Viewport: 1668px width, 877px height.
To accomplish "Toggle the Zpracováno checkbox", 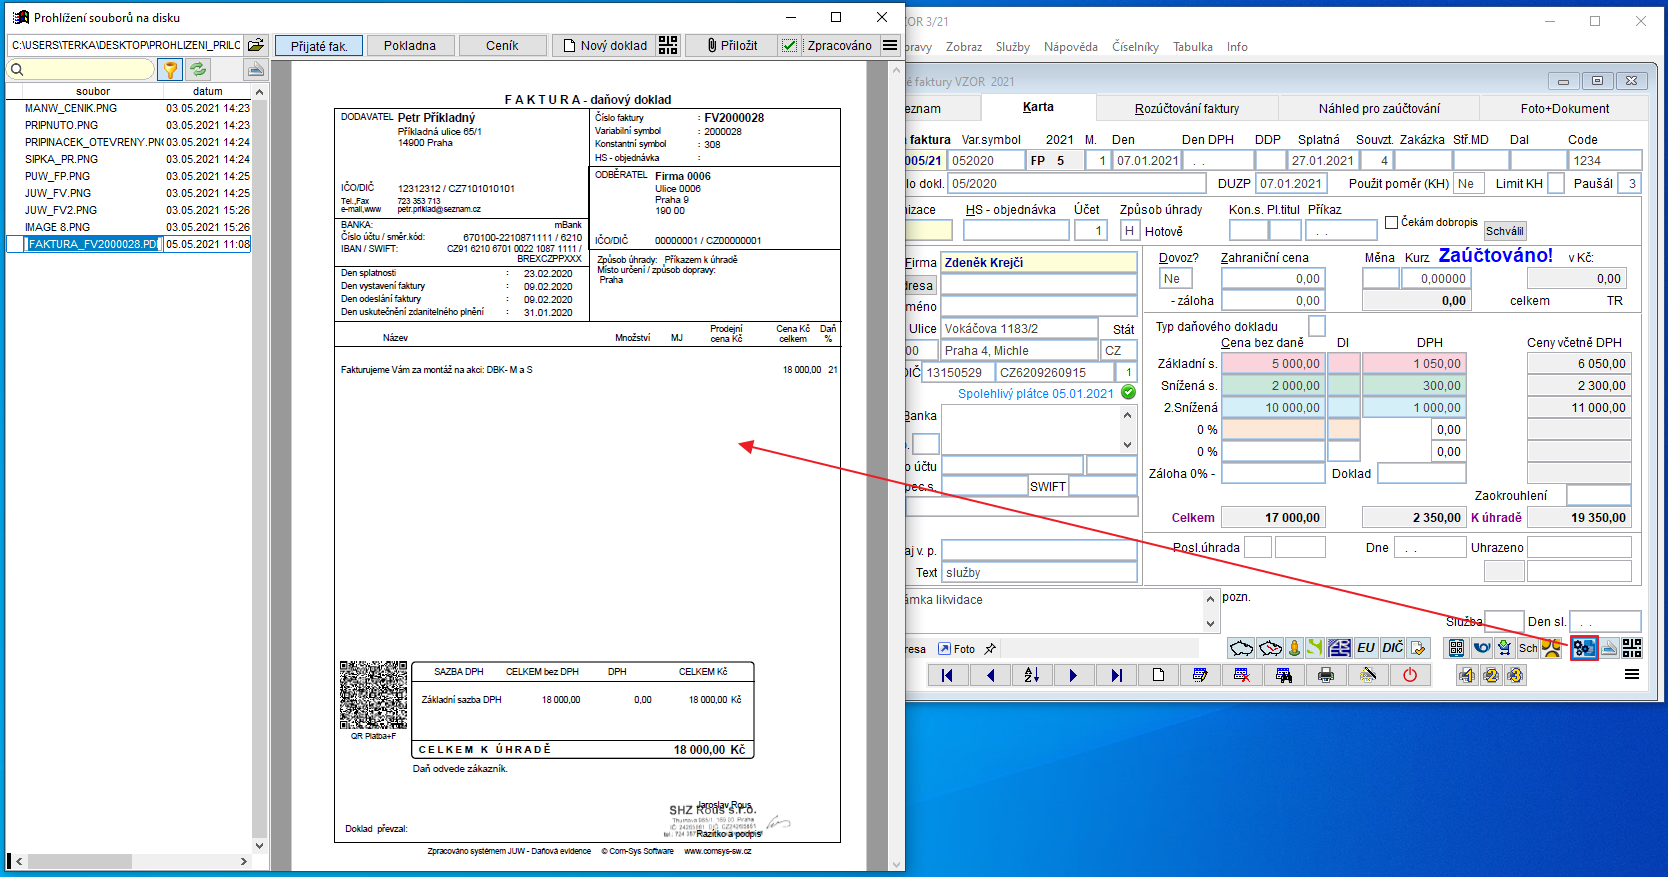I will [790, 45].
